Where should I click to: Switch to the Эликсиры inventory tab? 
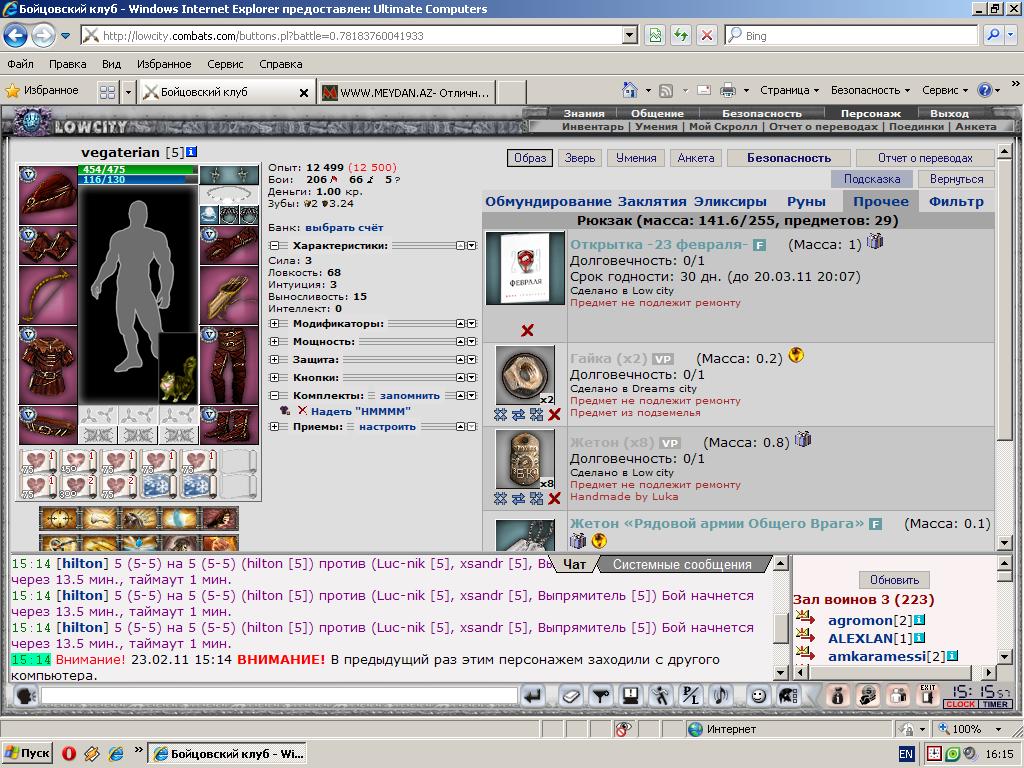point(730,201)
